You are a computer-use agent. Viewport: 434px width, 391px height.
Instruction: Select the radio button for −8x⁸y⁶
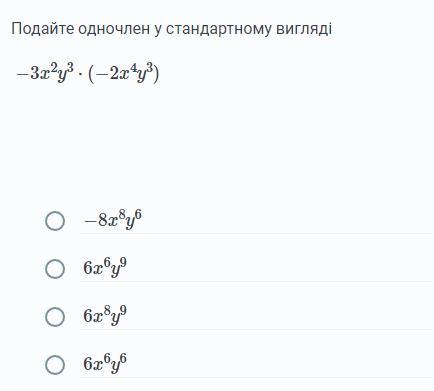pyautogui.click(x=55, y=221)
